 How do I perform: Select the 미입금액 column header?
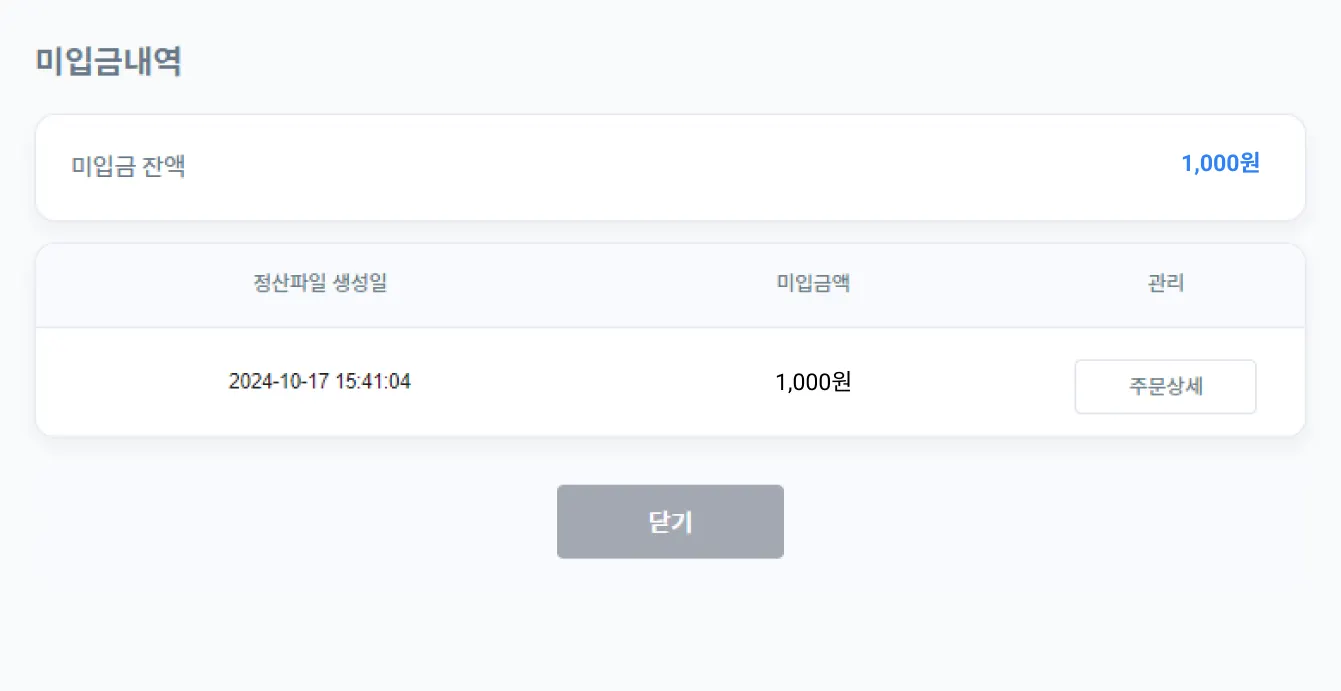(813, 284)
